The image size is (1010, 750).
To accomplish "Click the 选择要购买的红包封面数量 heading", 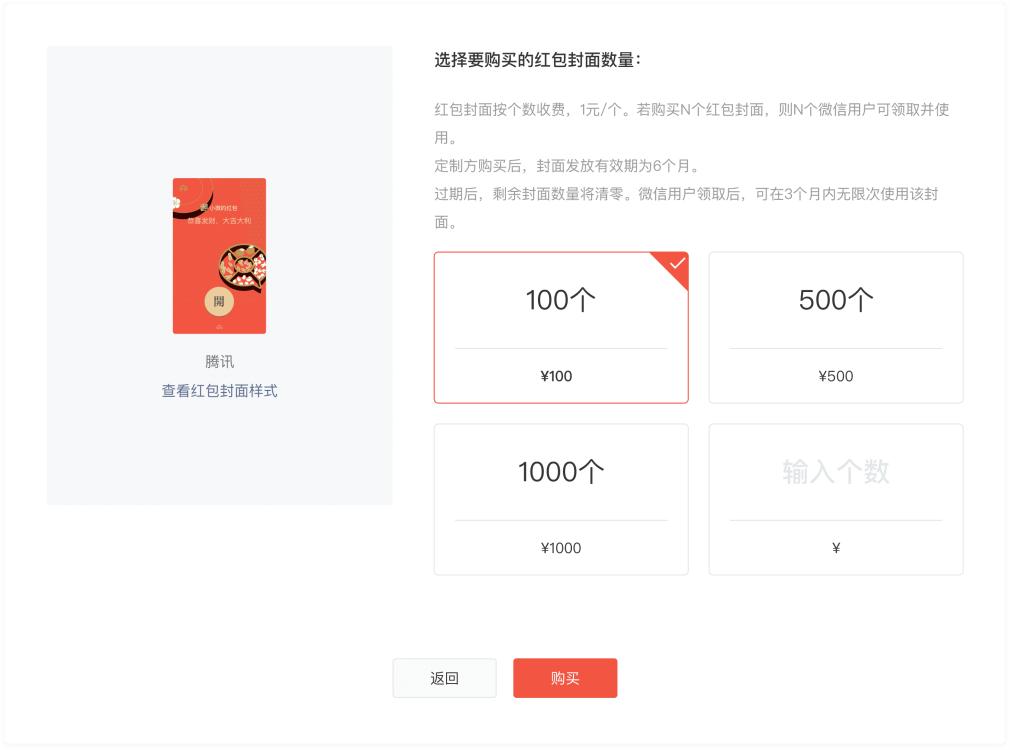I will [x=537, y=60].
